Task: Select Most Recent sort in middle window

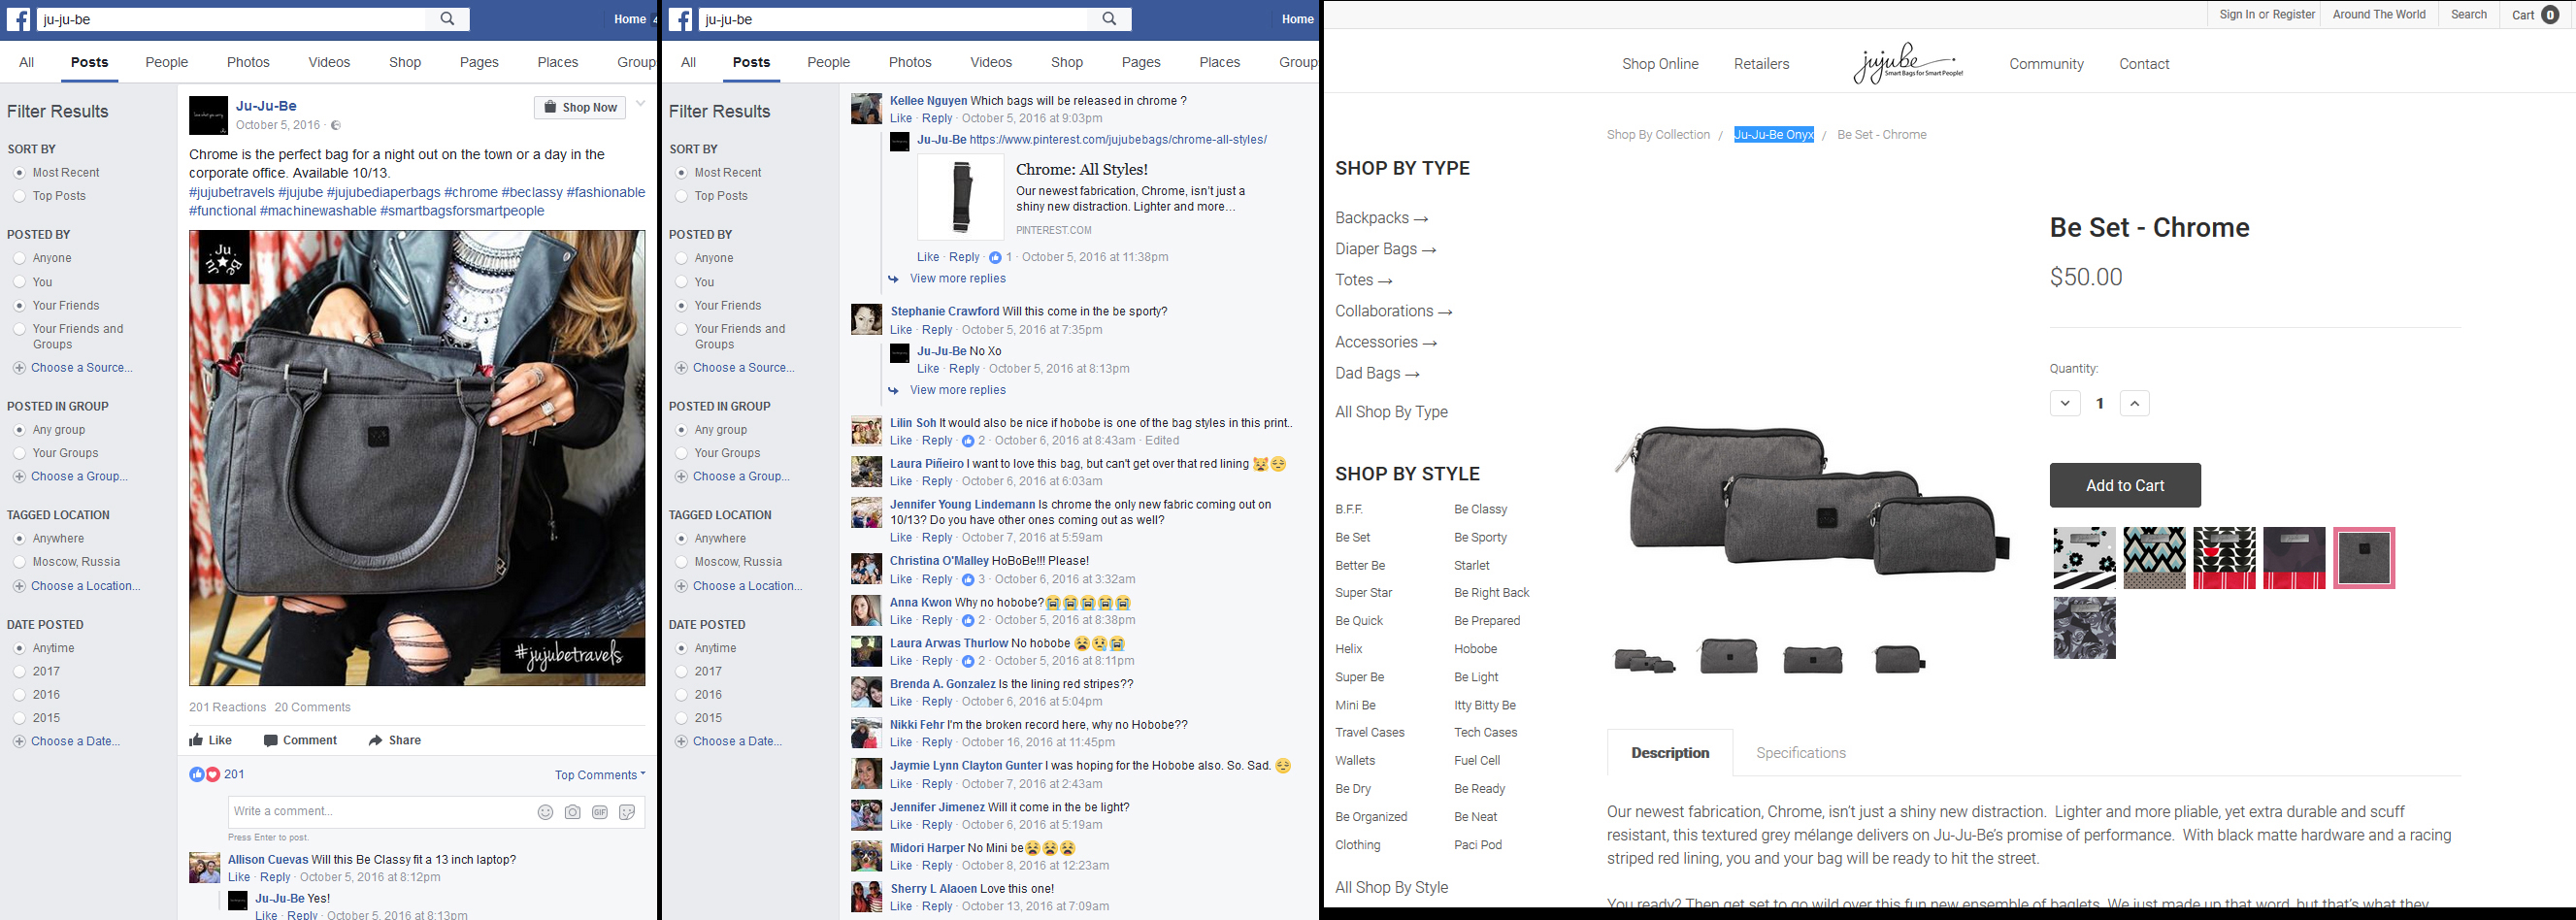Action: point(681,173)
